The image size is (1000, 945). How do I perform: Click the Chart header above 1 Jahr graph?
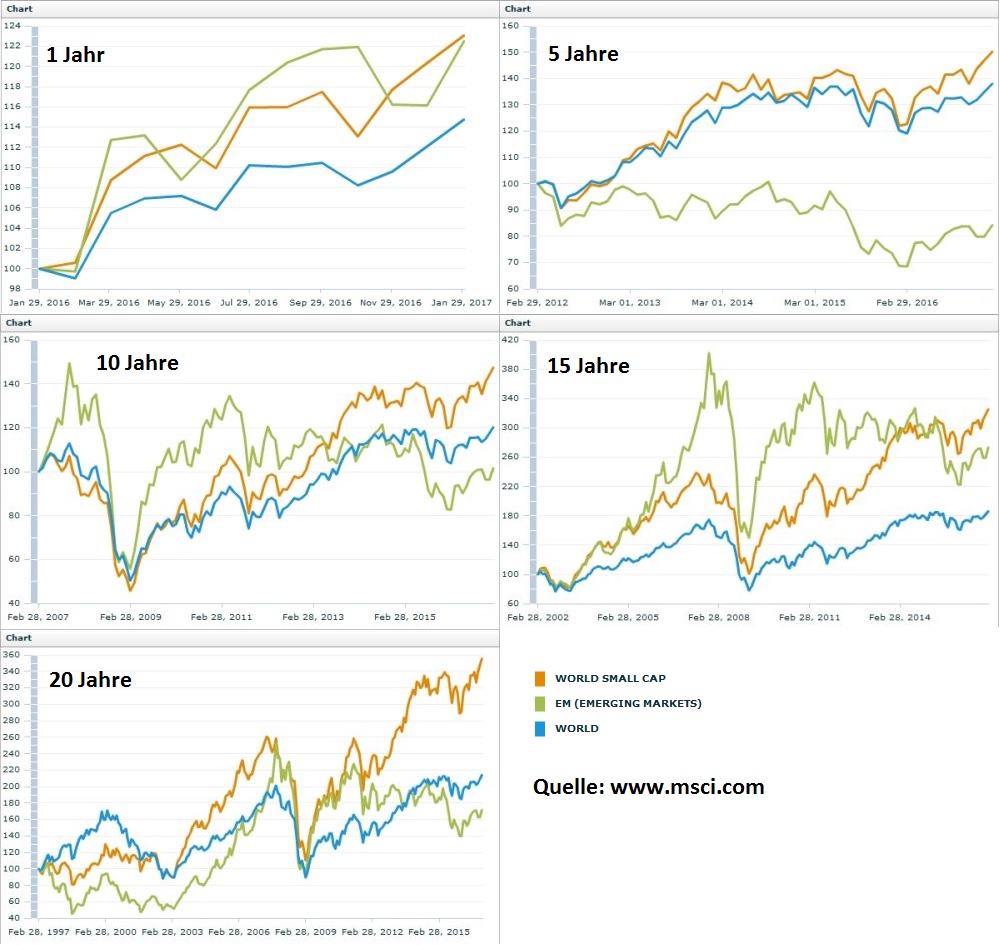tap(19, 8)
